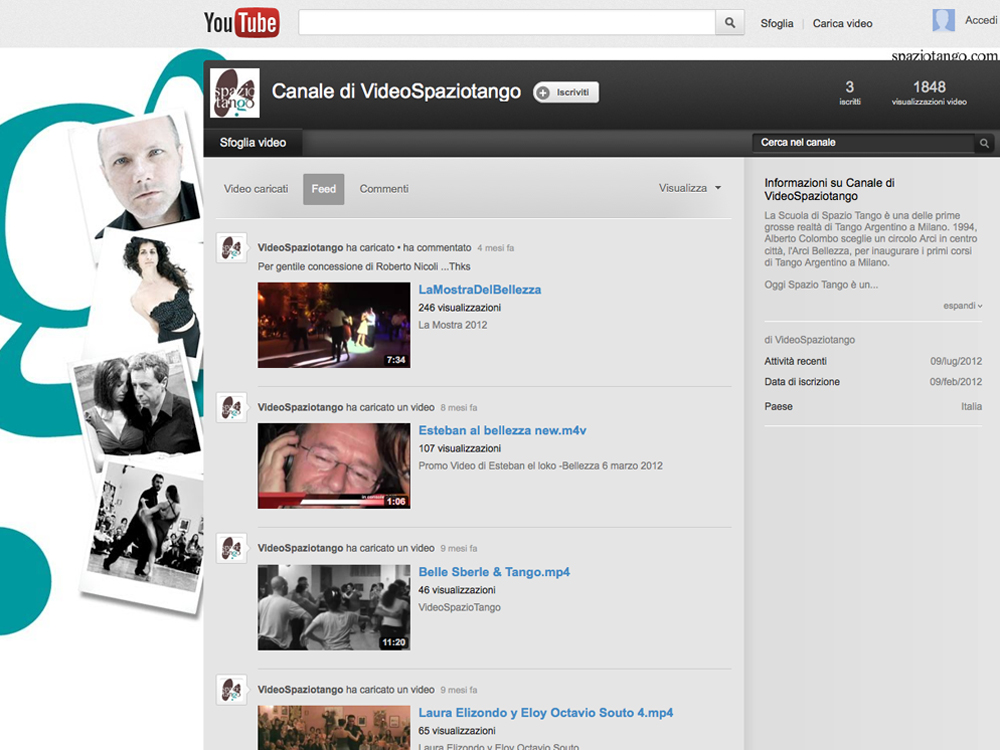Open the Spazio Tango channel logo

click(x=235, y=93)
